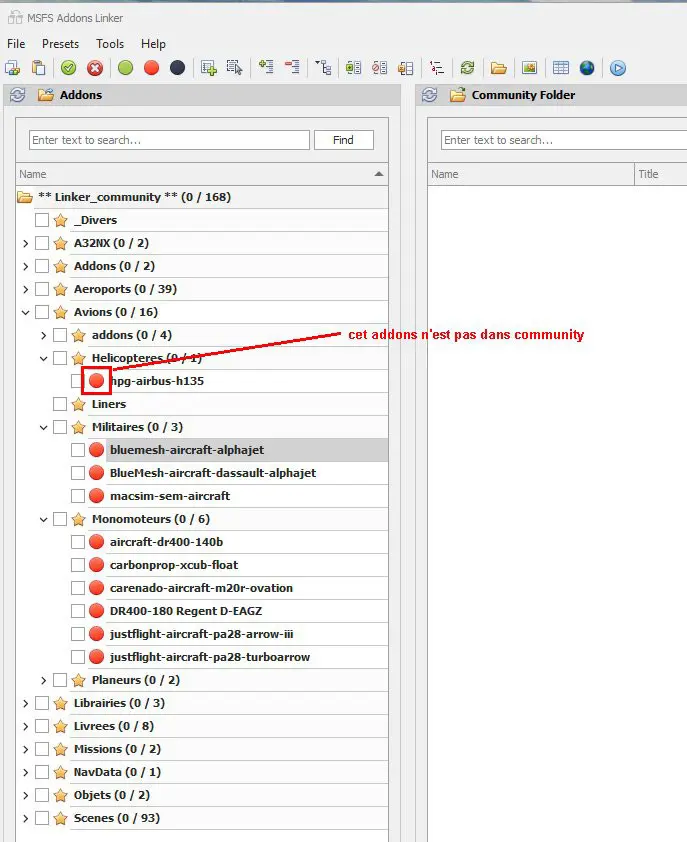Open the Help menu
The height and width of the screenshot is (842, 687).
(x=153, y=43)
